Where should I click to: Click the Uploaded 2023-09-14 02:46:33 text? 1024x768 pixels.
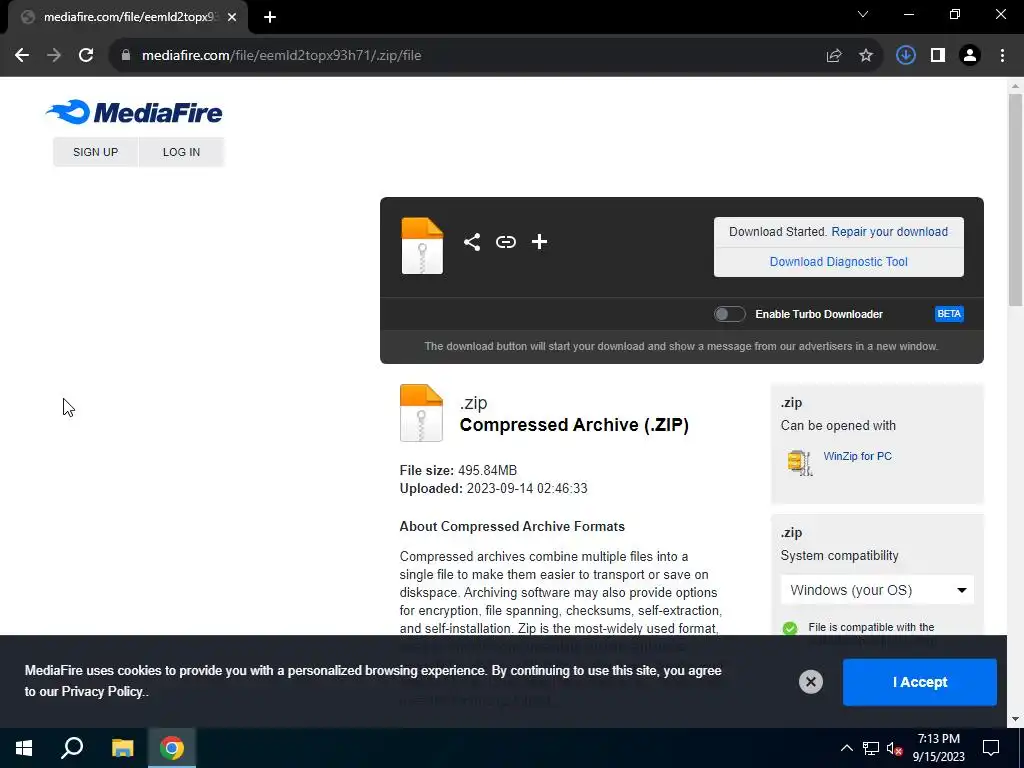(494, 488)
